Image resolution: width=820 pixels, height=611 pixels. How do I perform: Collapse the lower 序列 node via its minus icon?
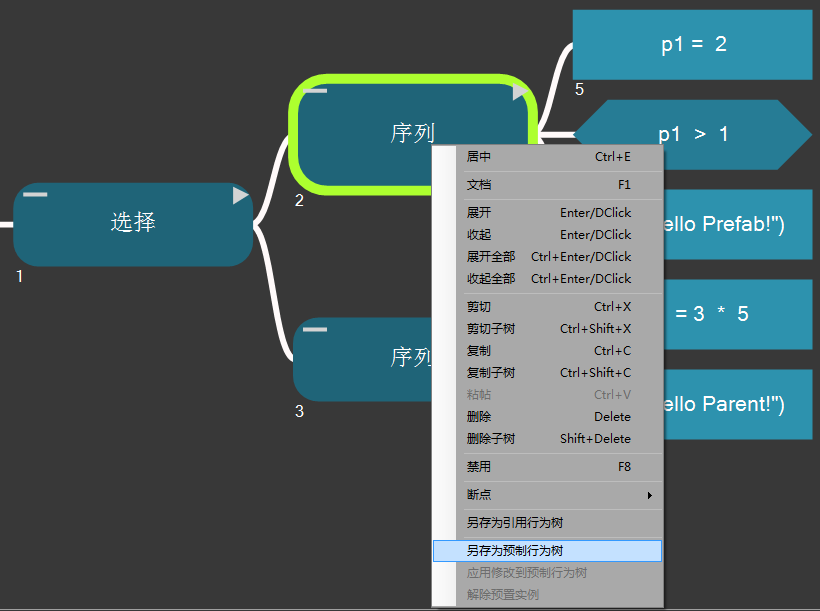coord(315,328)
